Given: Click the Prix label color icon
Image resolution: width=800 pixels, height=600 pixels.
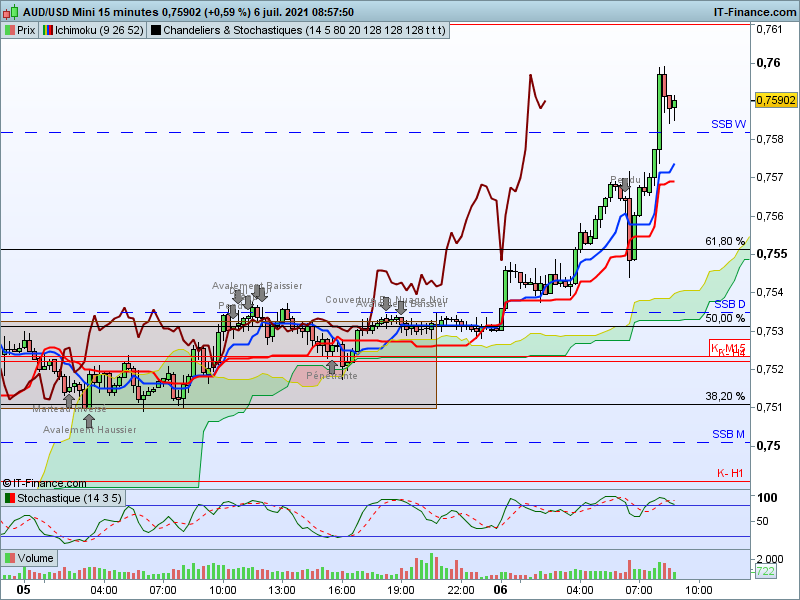Looking at the screenshot, I should [x=10, y=30].
